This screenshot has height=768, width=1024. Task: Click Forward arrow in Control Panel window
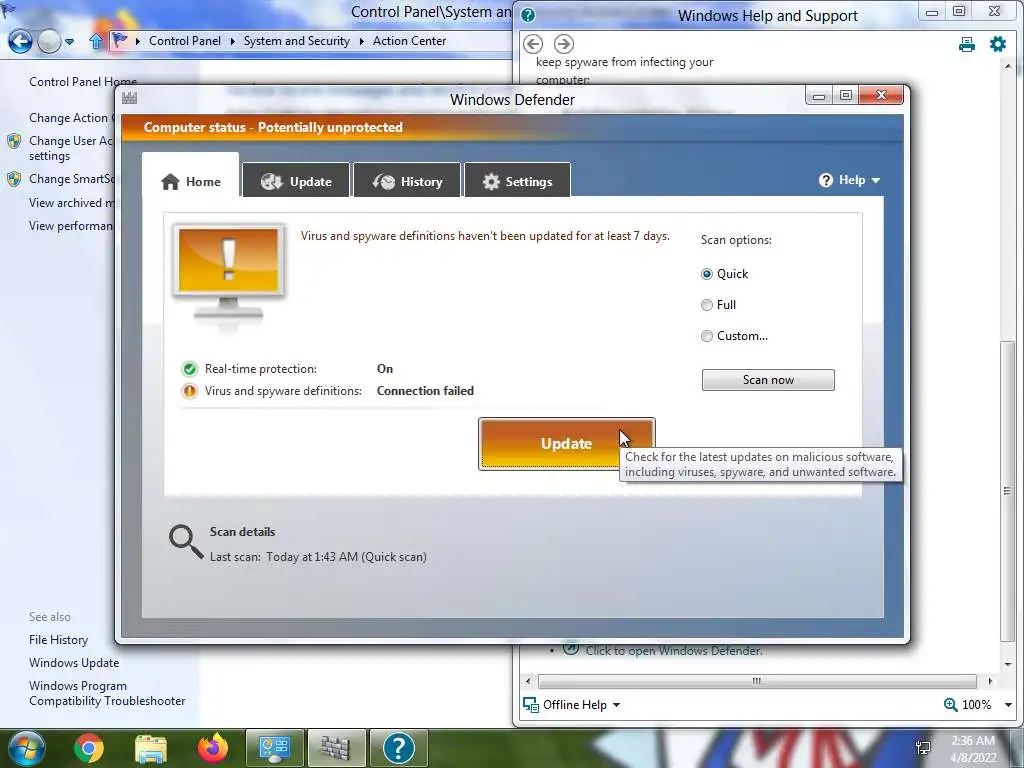tap(49, 42)
